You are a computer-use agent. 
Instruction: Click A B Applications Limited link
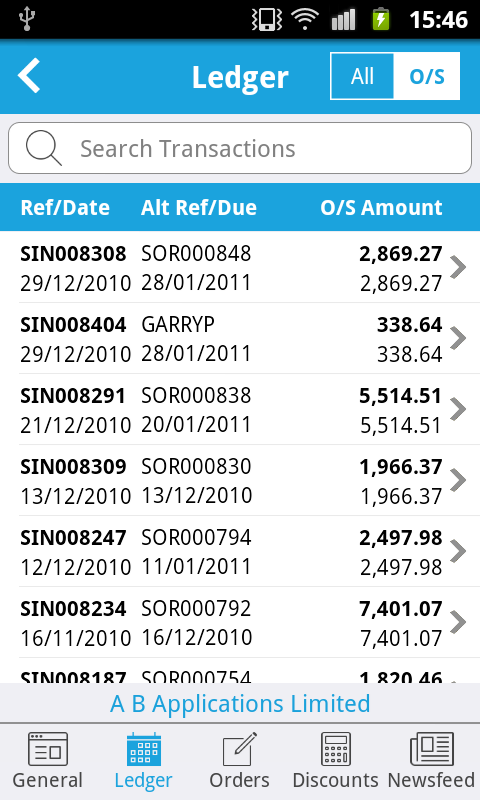point(240,704)
